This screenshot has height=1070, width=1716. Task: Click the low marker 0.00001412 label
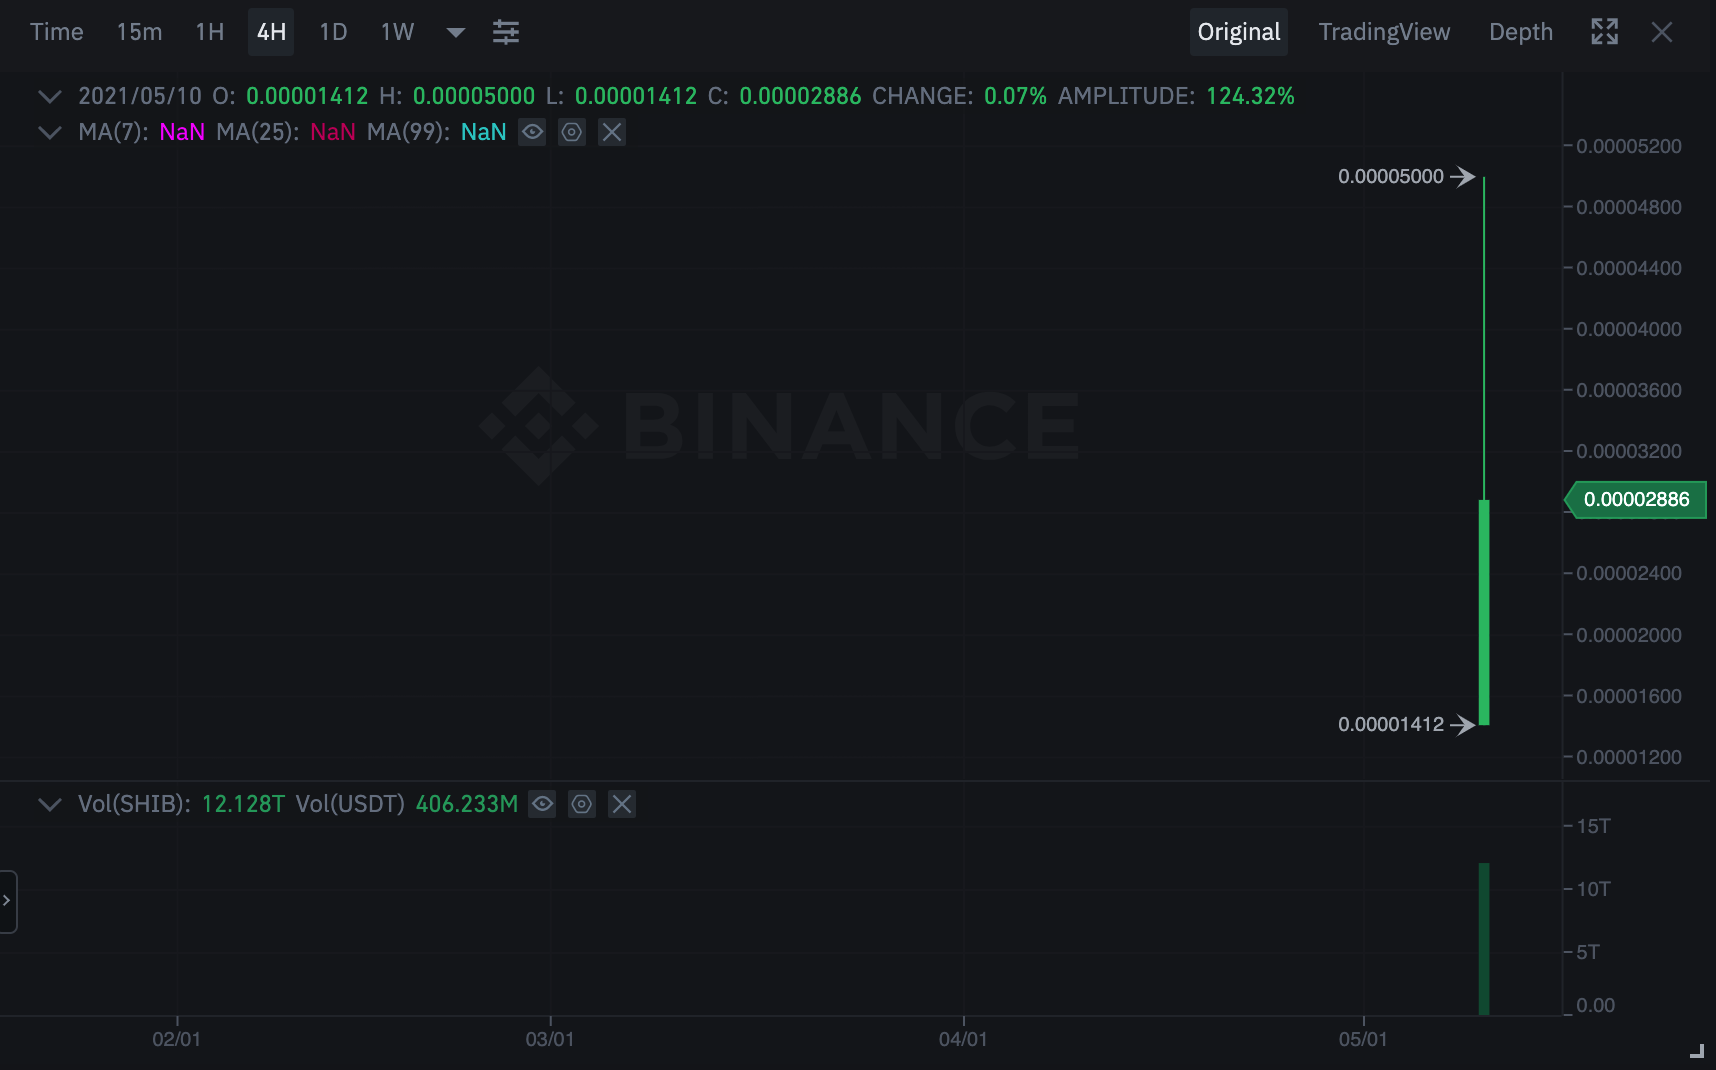[1391, 724]
